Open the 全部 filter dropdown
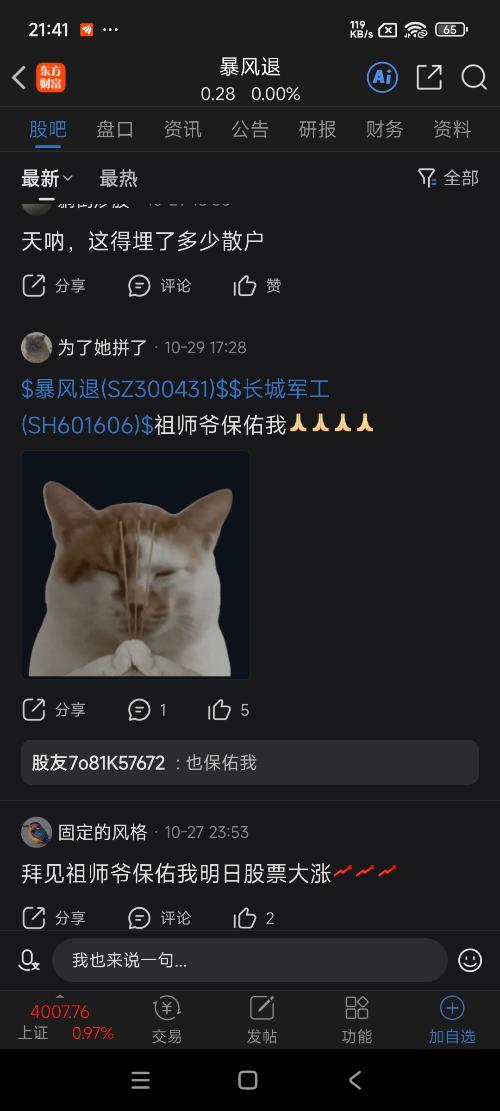Viewport: 500px width, 1111px height. point(448,178)
